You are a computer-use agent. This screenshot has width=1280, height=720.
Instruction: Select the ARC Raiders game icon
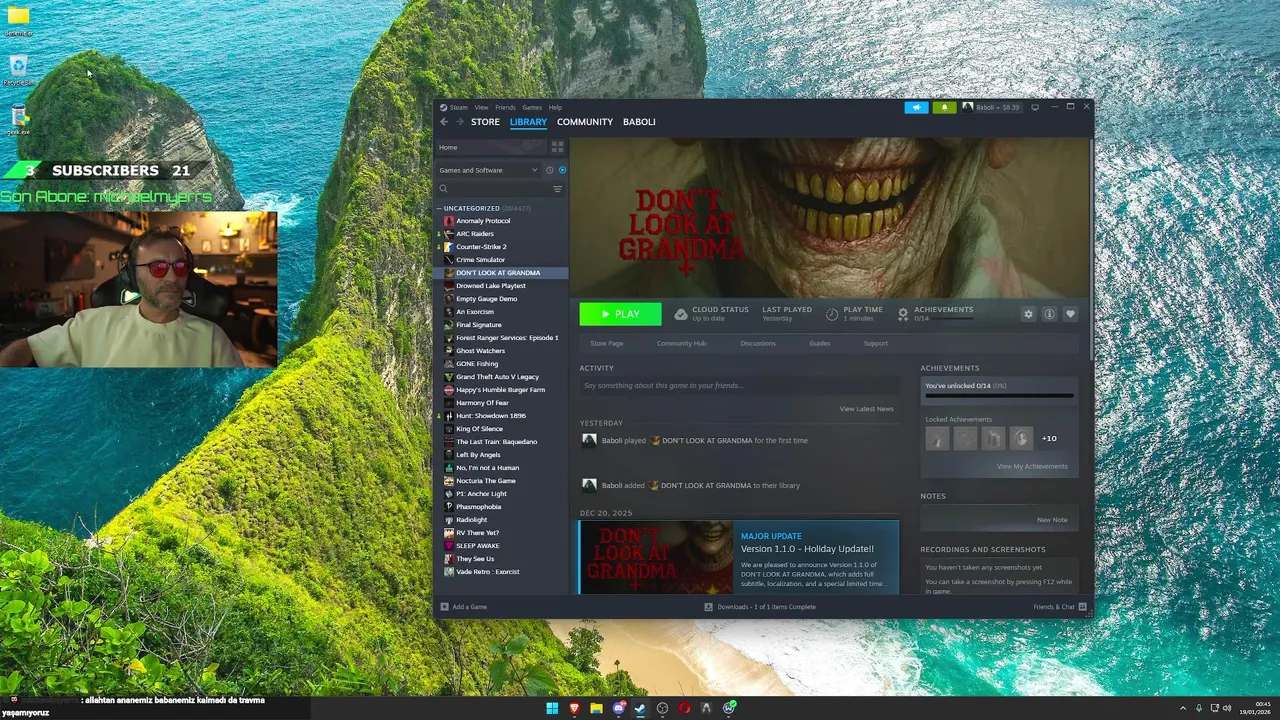coord(449,234)
